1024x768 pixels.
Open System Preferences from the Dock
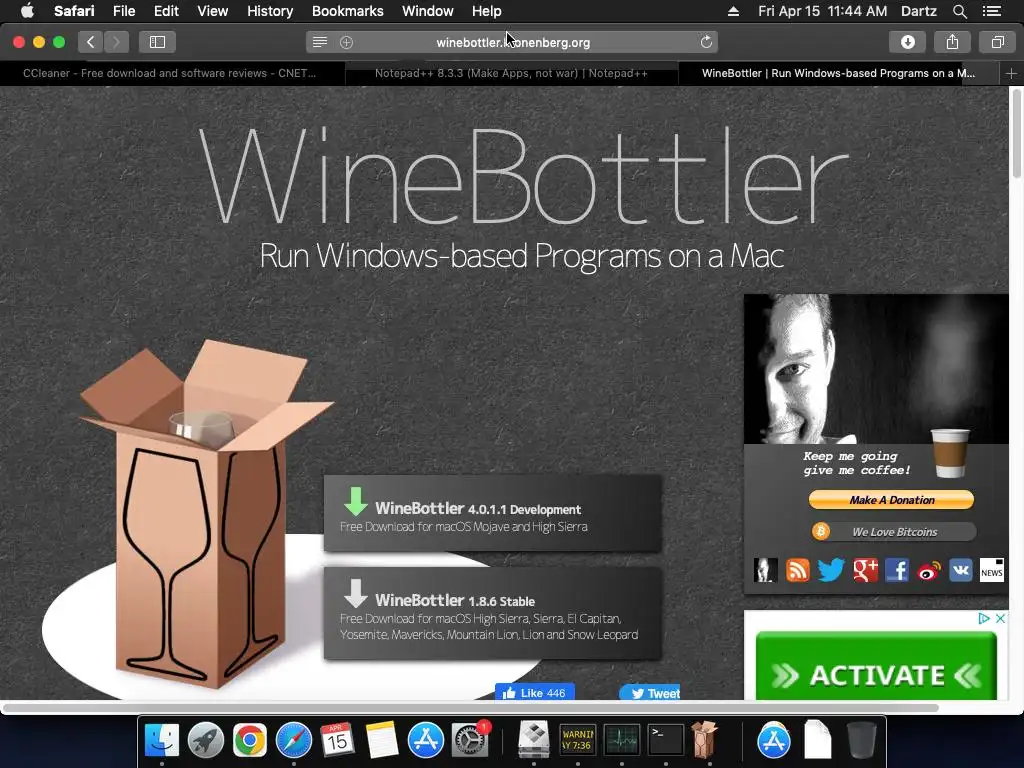click(x=470, y=740)
